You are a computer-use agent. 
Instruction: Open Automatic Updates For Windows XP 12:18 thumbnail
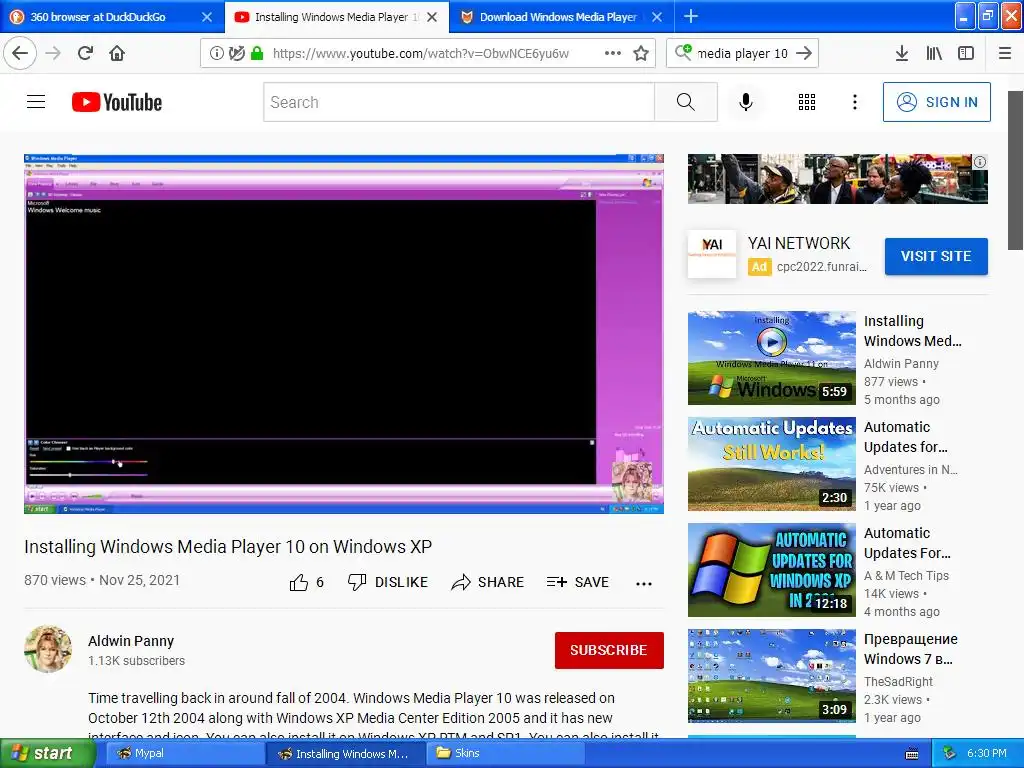tap(771, 569)
